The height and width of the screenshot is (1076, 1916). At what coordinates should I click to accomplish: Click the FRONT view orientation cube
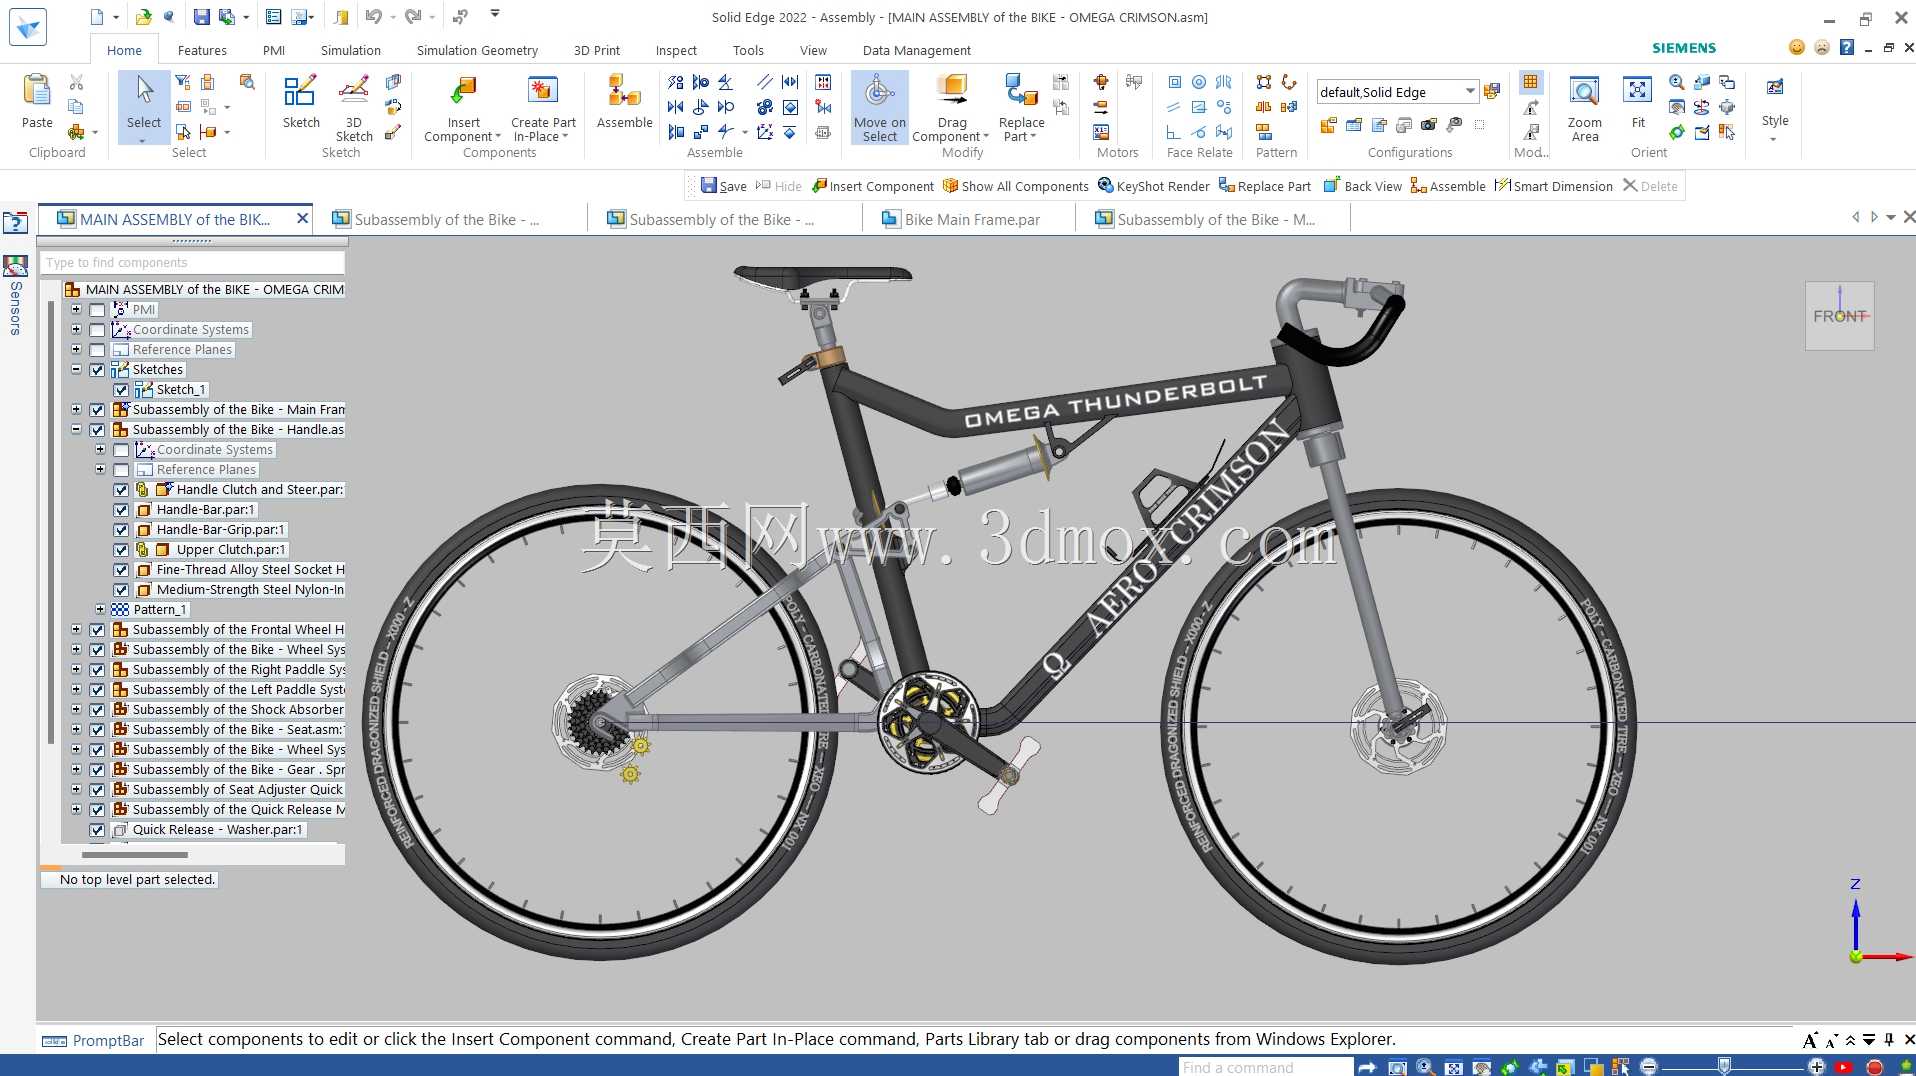1839,316
